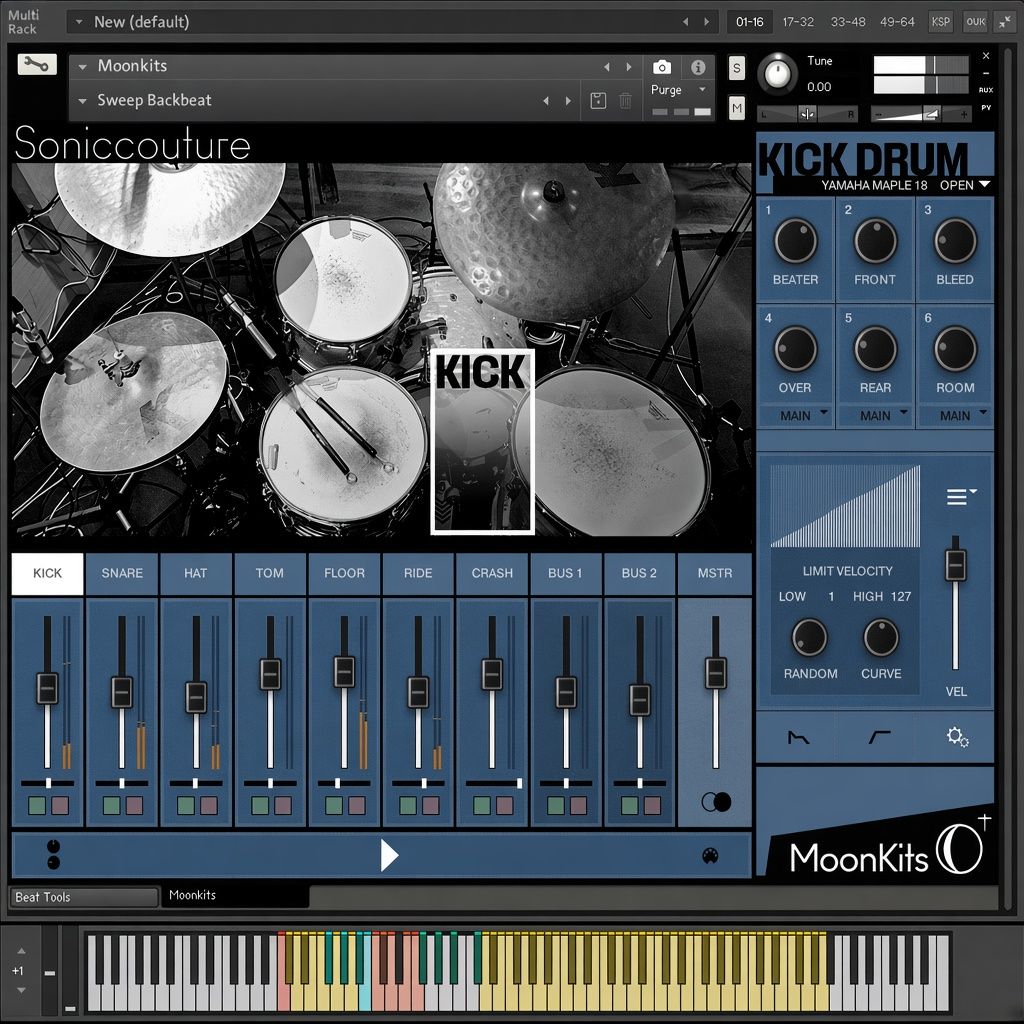Toggle the green button on SNARE channel
Image resolution: width=1024 pixels, height=1024 pixels.
tap(112, 805)
